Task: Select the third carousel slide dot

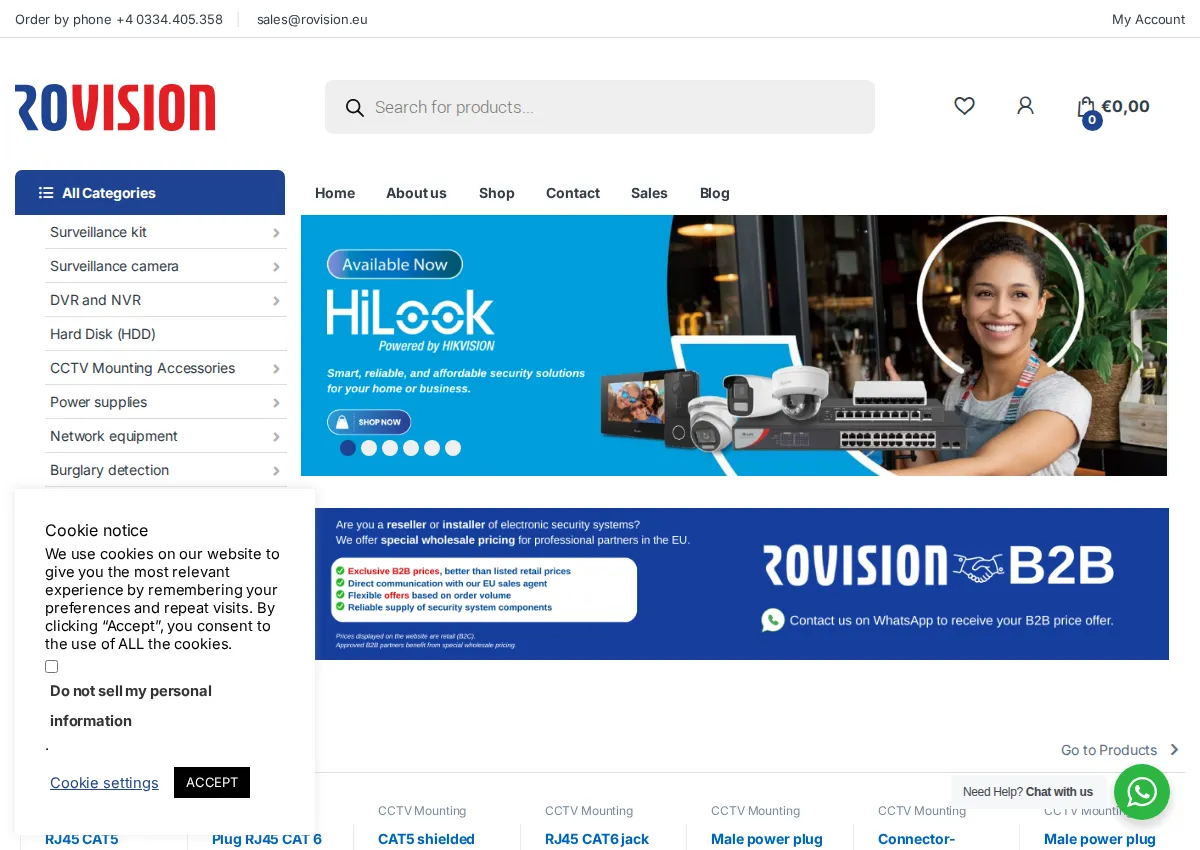Action: [x=390, y=448]
